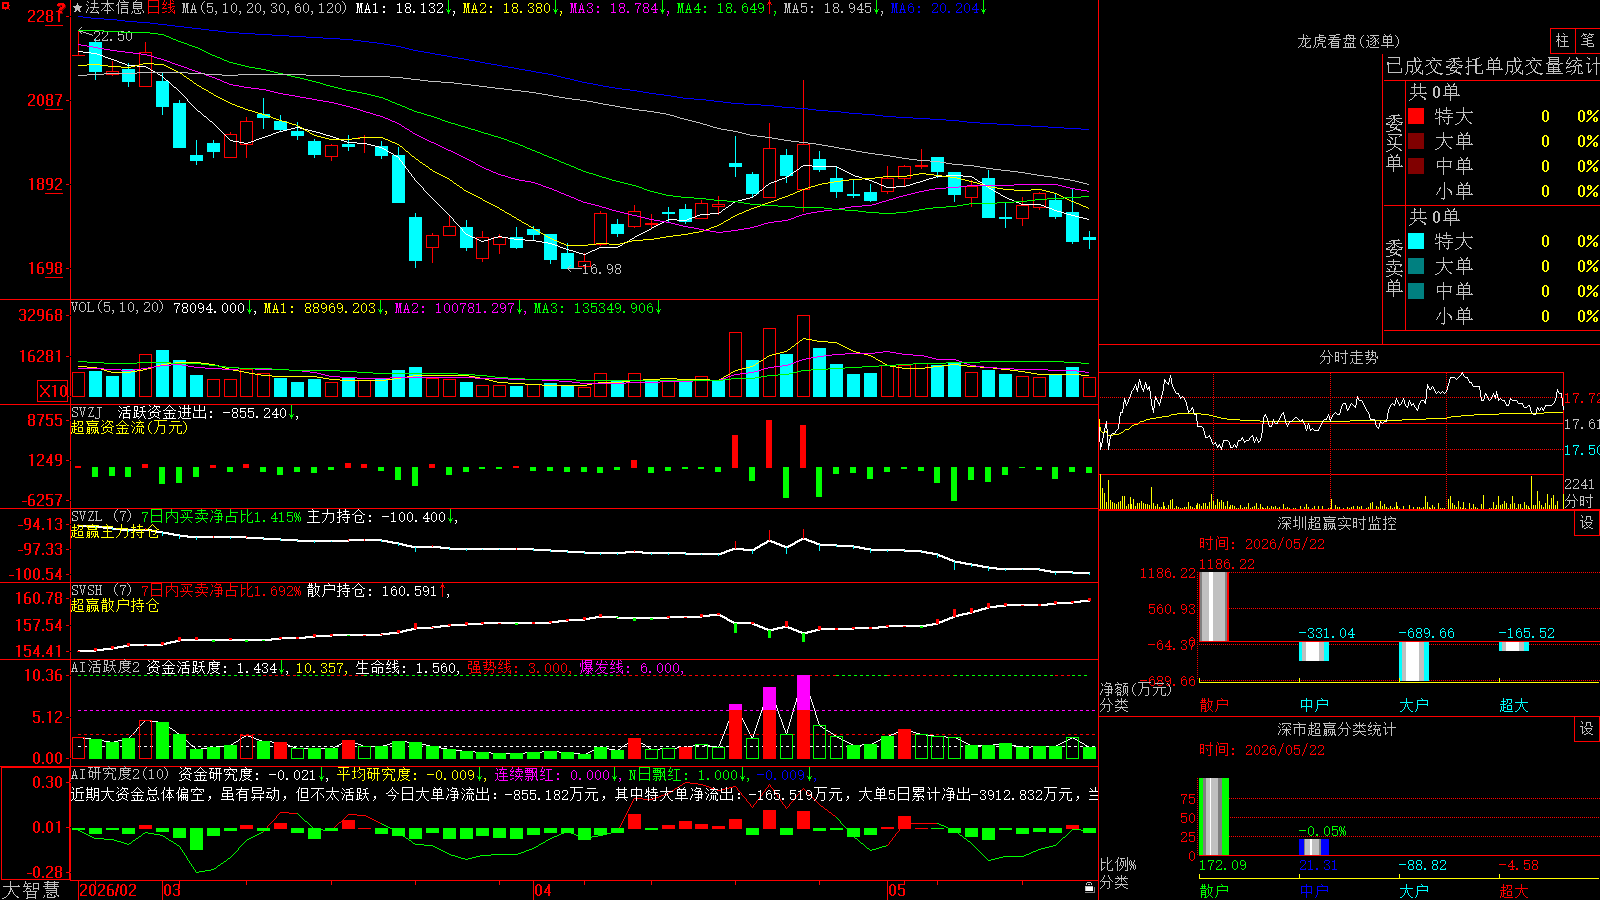Select the bright red 特大 swatch under 委买单
This screenshot has height=900, width=1600.
1416,116
